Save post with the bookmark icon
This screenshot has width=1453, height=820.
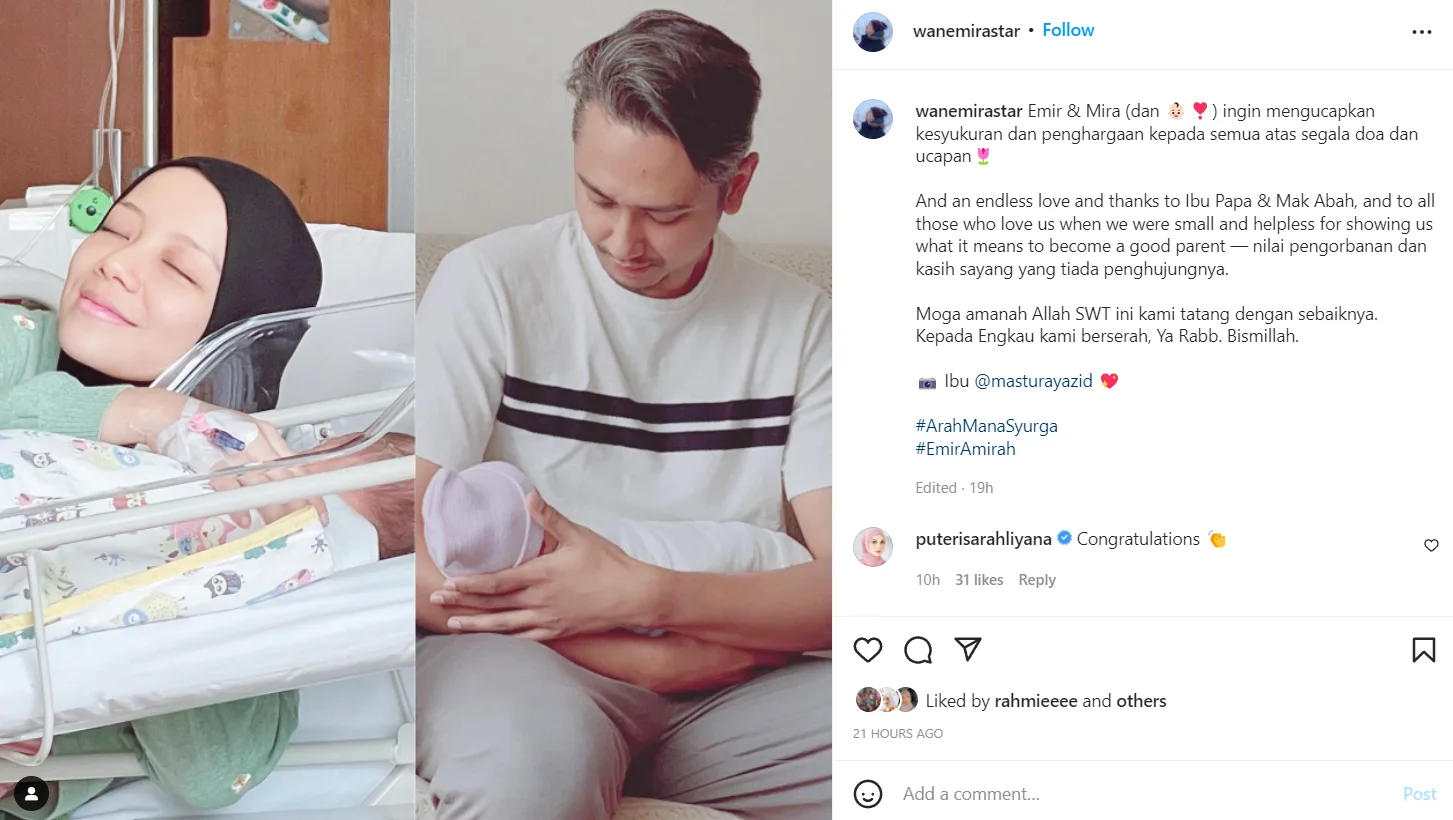coord(1424,650)
